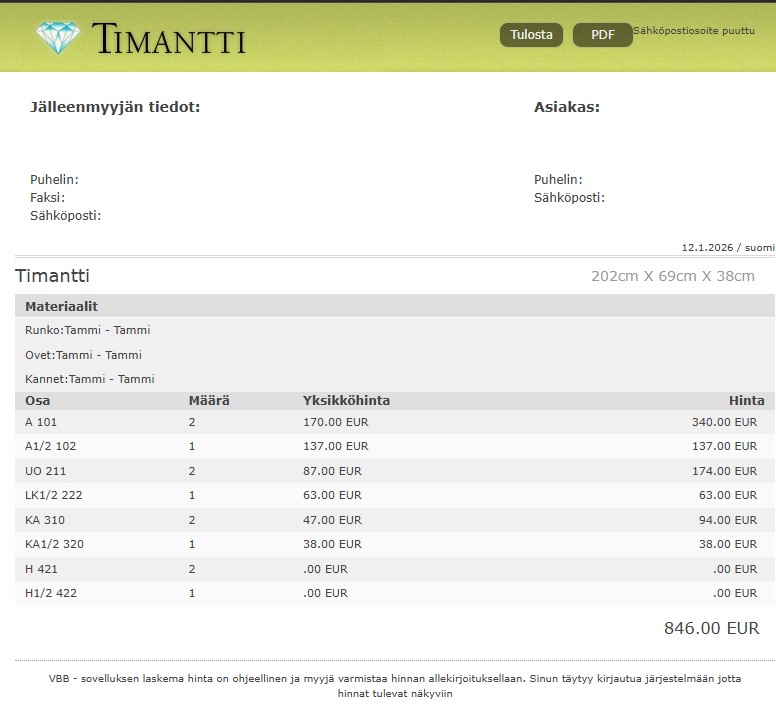
Task: Click the KA1/2 320 part name
Action: click(x=54, y=544)
